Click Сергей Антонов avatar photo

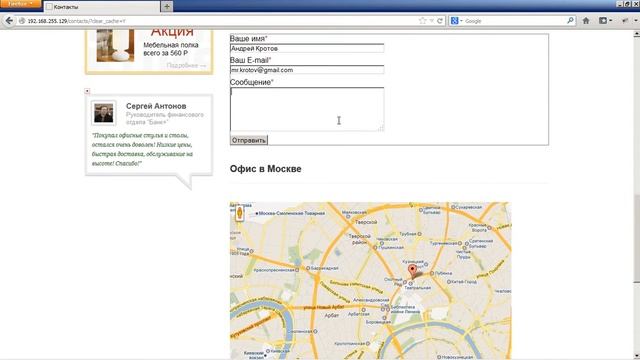(x=104, y=113)
